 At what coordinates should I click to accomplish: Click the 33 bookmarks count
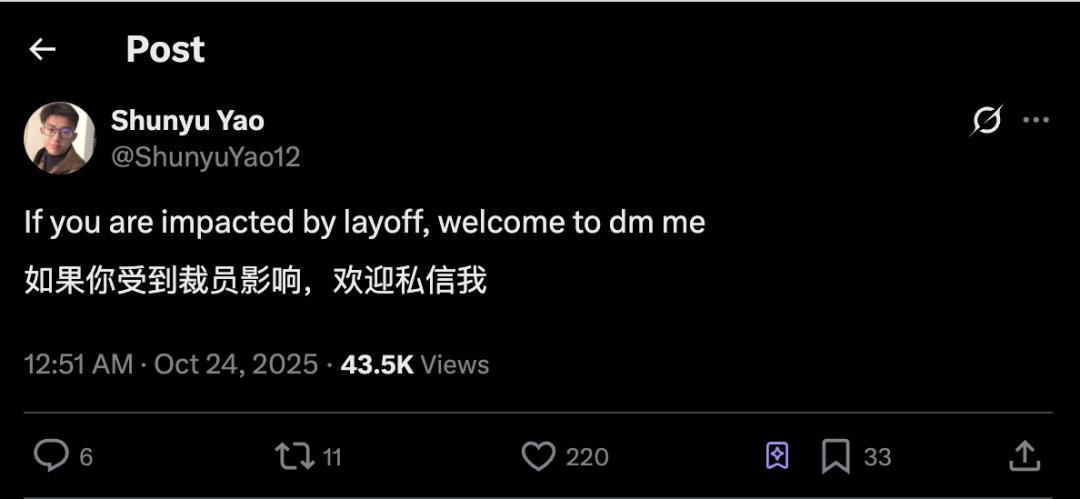tap(878, 457)
